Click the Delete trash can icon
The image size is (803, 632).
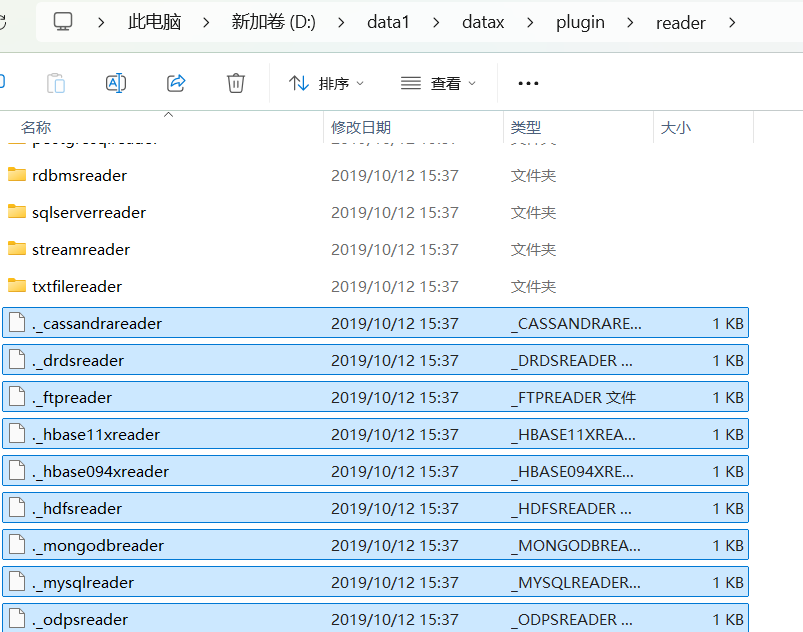click(x=236, y=83)
